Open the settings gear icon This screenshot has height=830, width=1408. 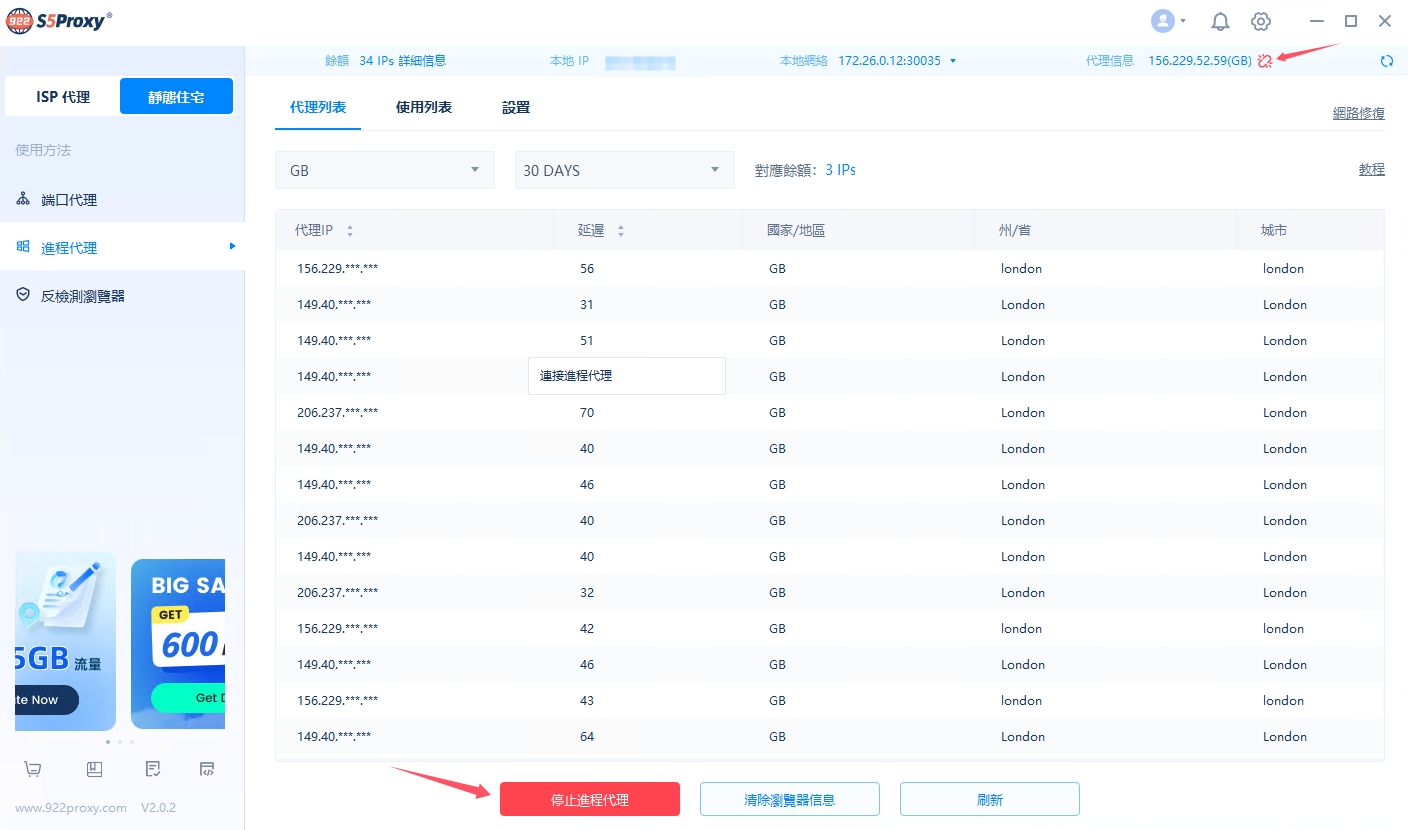[1260, 21]
